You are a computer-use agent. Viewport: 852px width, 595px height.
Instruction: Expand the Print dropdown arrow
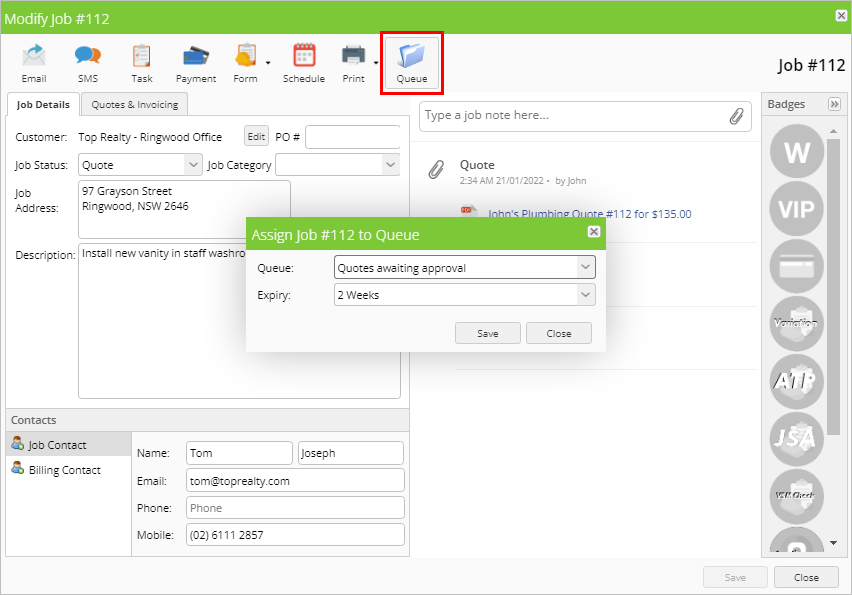pyautogui.click(x=376, y=63)
